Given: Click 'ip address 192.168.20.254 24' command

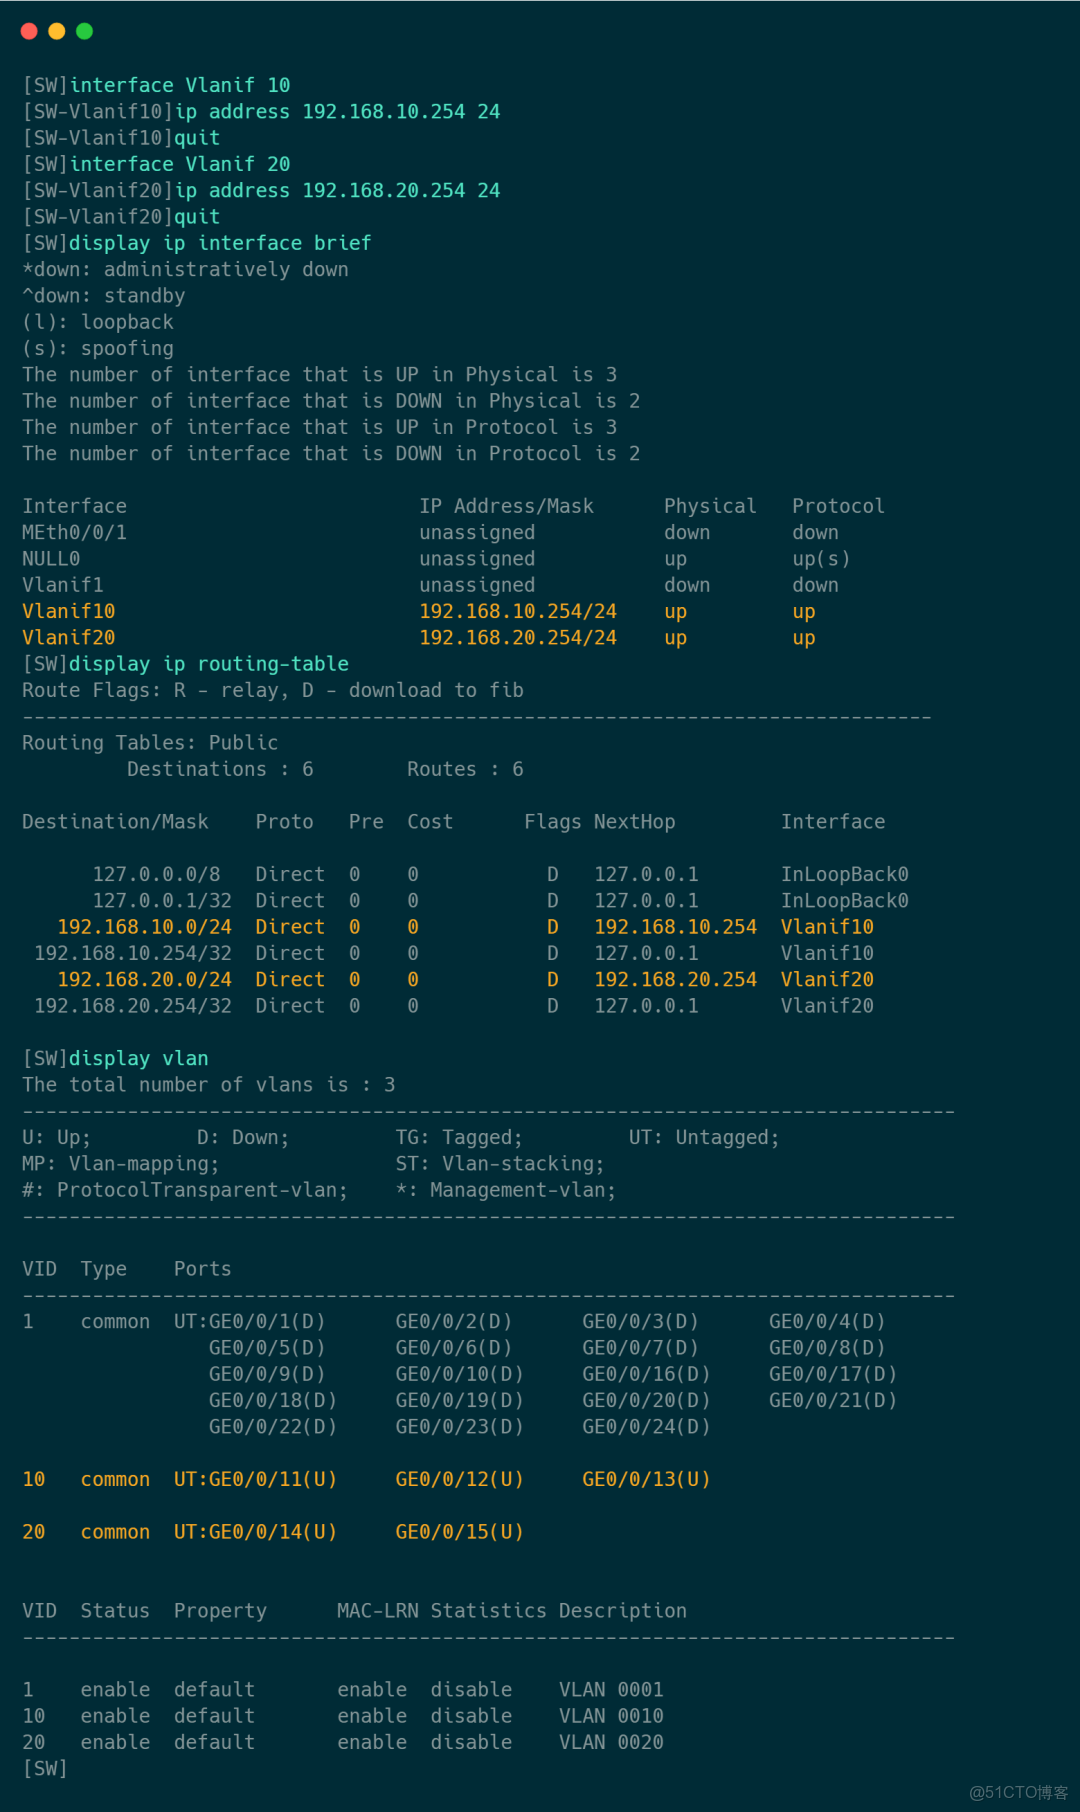Looking at the screenshot, I should pos(338,190).
